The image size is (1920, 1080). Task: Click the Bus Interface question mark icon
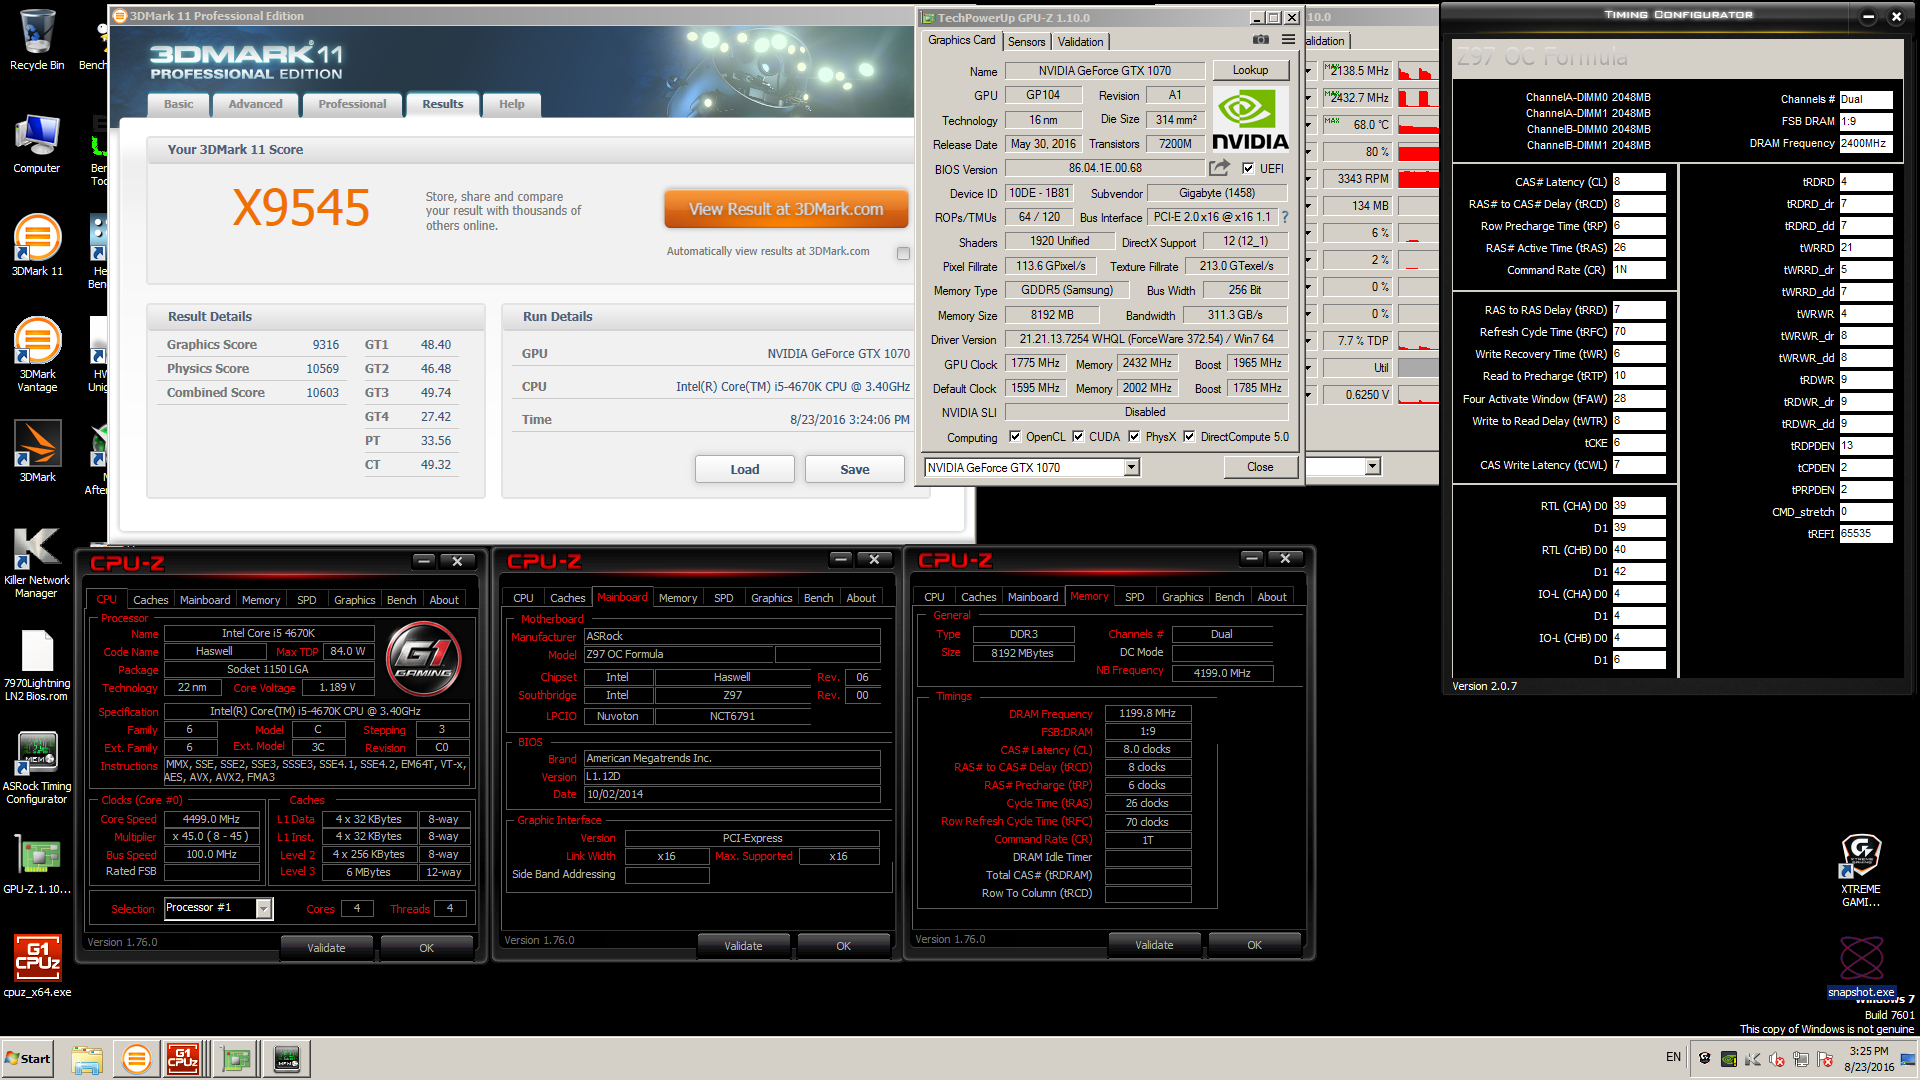pos(1285,217)
